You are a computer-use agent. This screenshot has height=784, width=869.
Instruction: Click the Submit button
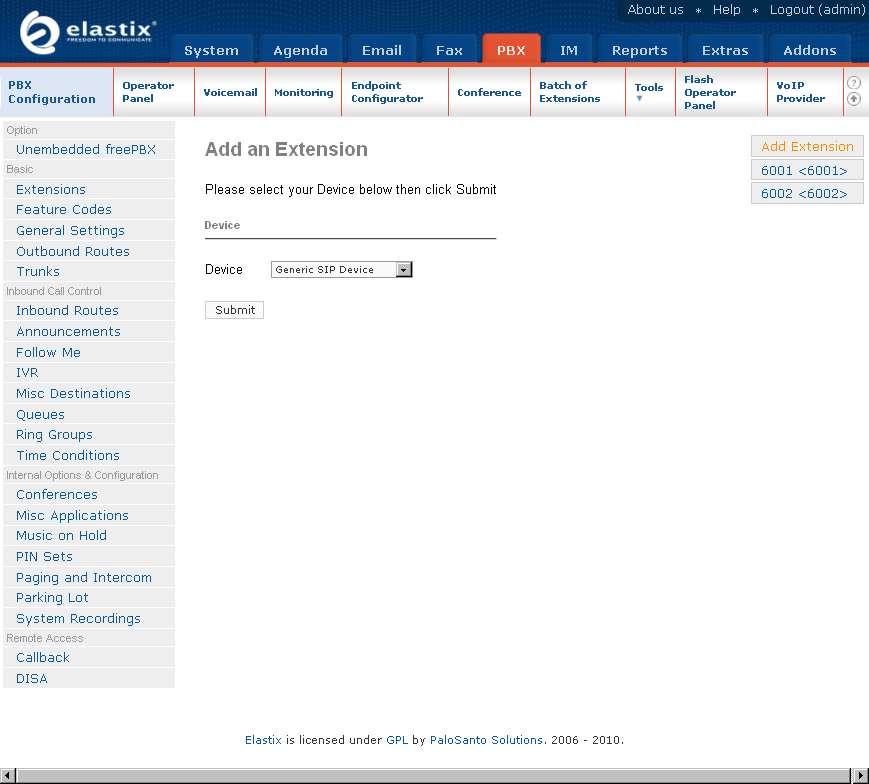[234, 310]
